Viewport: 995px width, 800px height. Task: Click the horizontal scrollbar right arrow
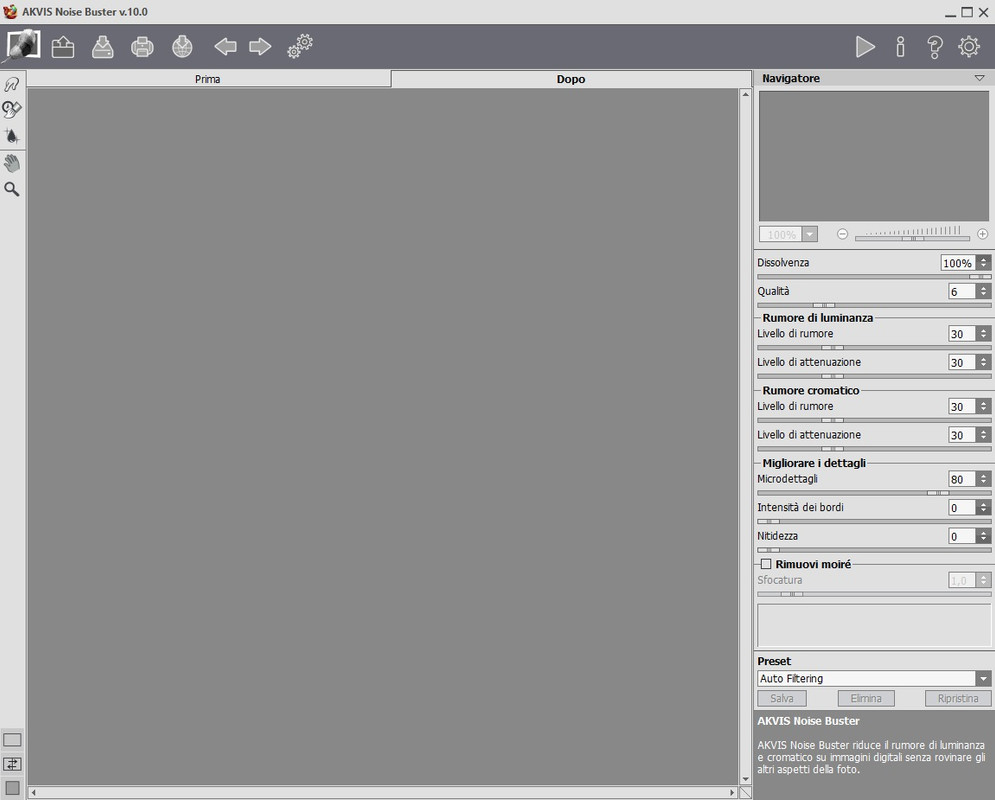click(732, 792)
